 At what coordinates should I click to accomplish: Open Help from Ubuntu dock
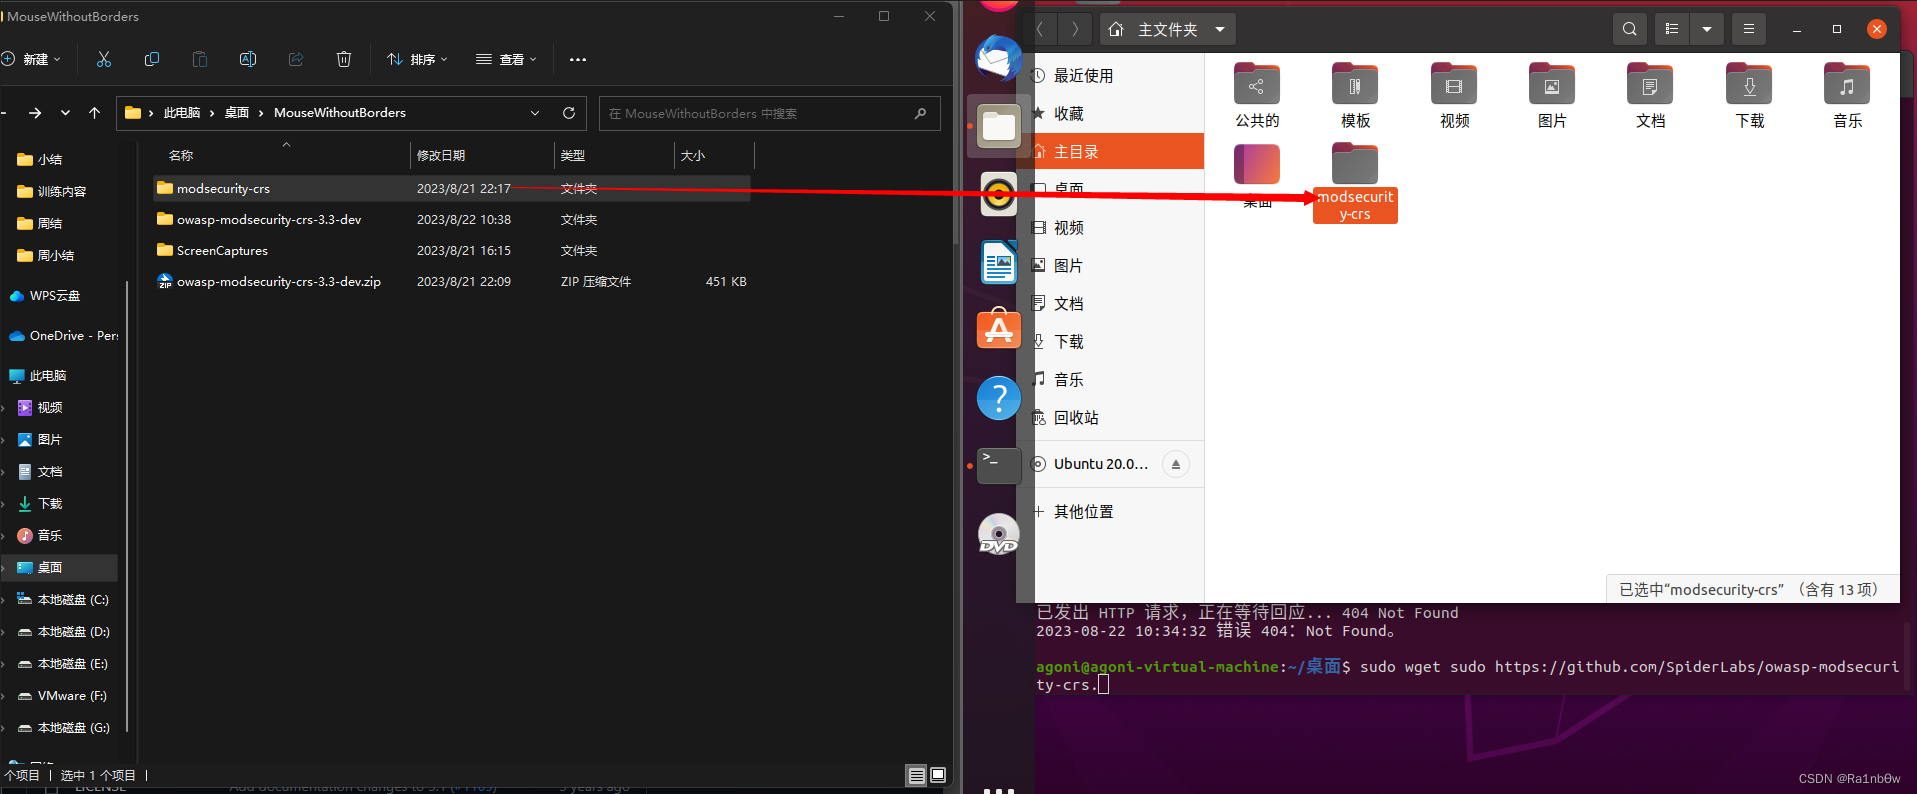[998, 398]
